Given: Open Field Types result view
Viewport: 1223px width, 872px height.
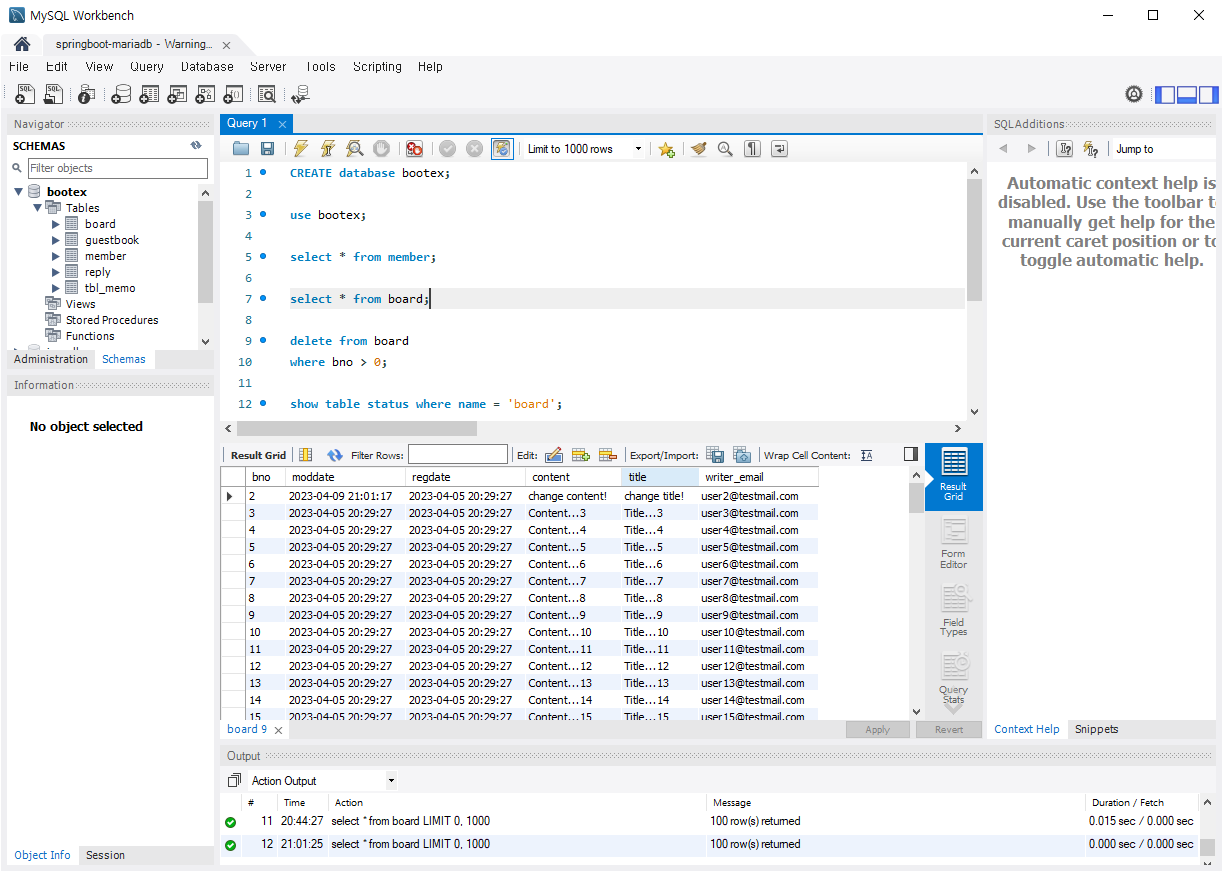Looking at the screenshot, I should point(954,611).
